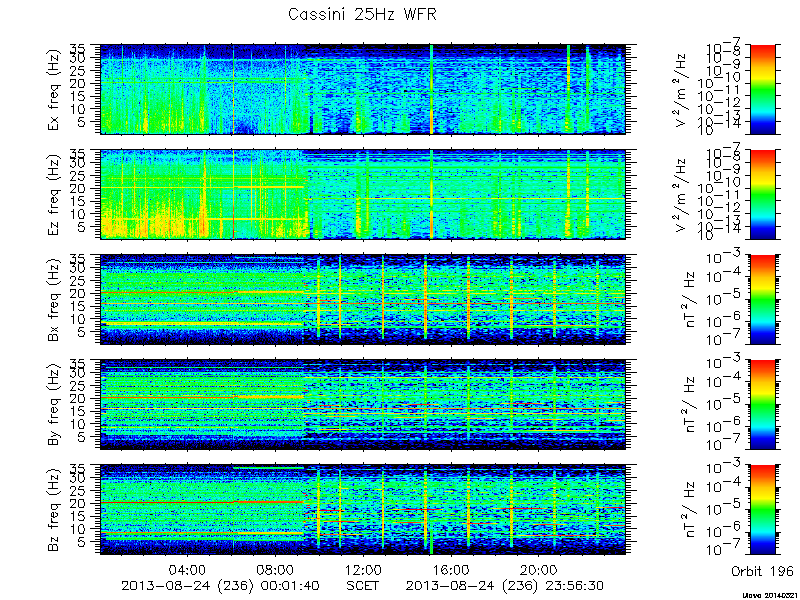Image resolution: width=800 pixels, height=600 pixels.
Task: Click the "Bx freq (Hz)" axis label
Action: 54,300
